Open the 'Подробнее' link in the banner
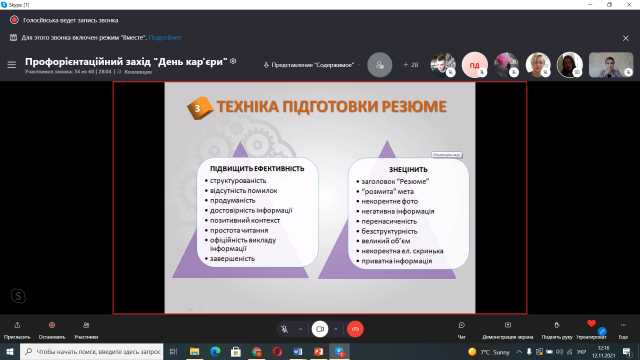This screenshot has width=640, height=360. click(x=165, y=38)
